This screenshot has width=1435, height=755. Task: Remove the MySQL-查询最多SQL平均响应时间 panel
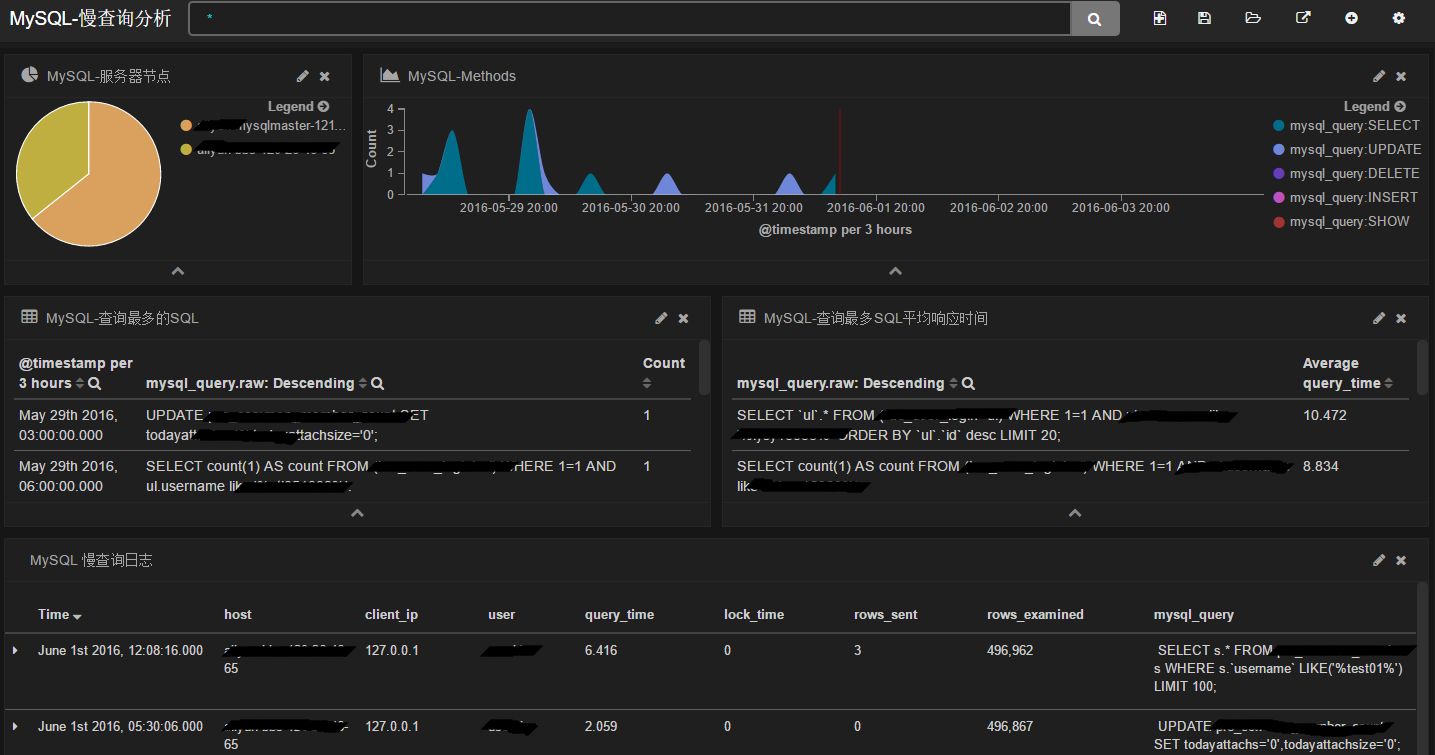(x=1401, y=318)
